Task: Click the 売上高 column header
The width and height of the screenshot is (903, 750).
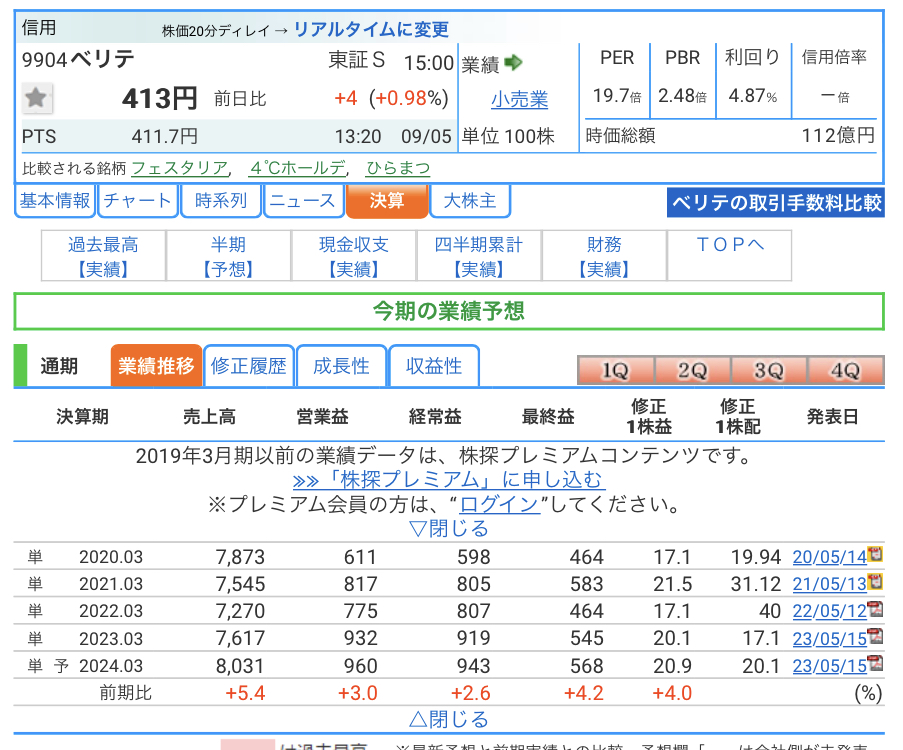Action: coord(209,416)
